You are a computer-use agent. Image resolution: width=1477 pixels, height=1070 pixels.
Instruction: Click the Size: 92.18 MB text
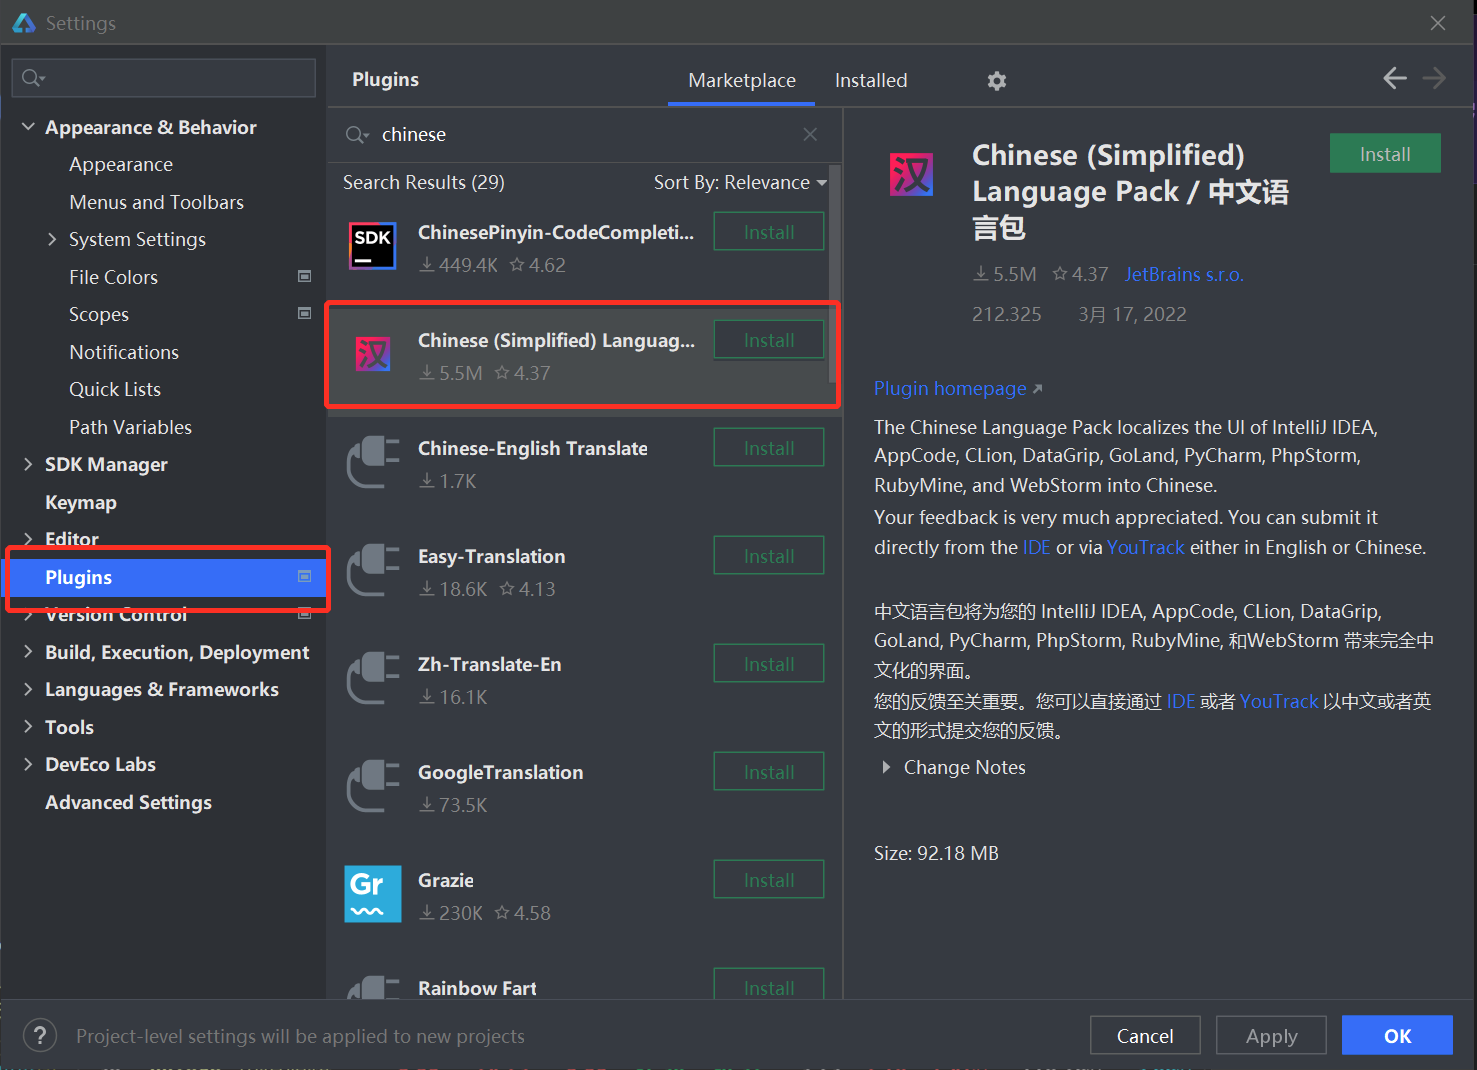click(x=936, y=853)
